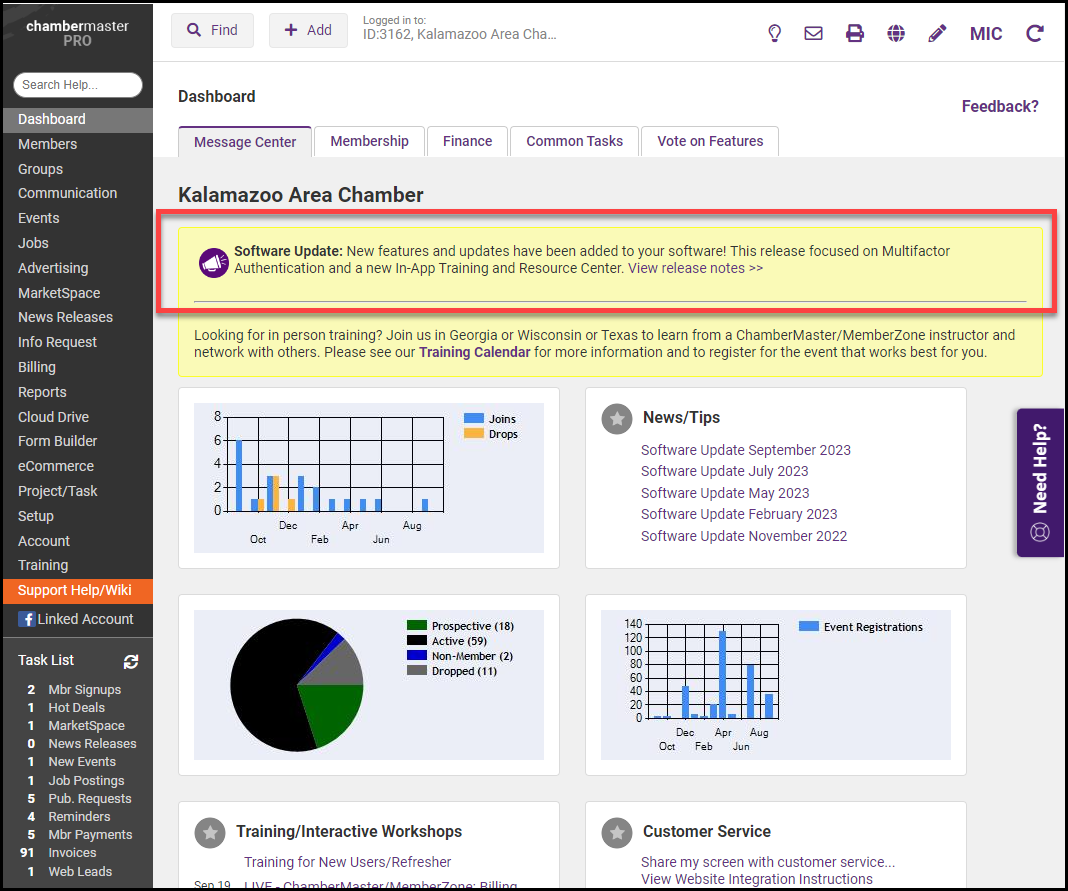The height and width of the screenshot is (891, 1068).
Task: Open the Facebook Linked Account item
Action: [x=76, y=619]
